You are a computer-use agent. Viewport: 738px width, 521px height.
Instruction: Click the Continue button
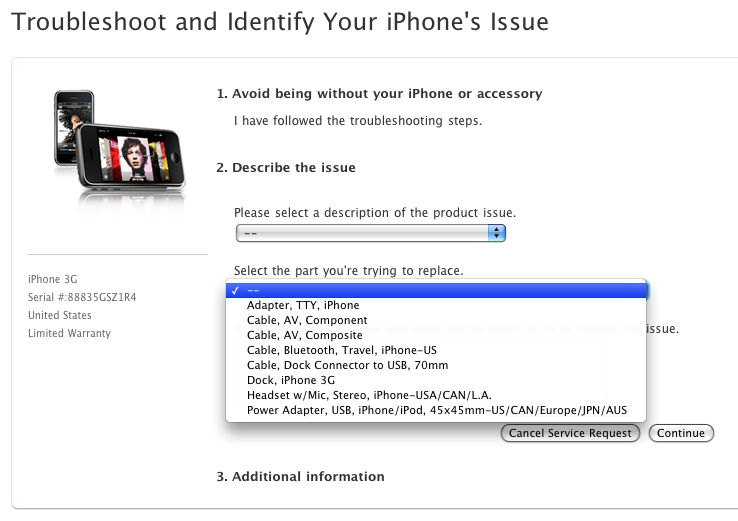click(x=681, y=433)
